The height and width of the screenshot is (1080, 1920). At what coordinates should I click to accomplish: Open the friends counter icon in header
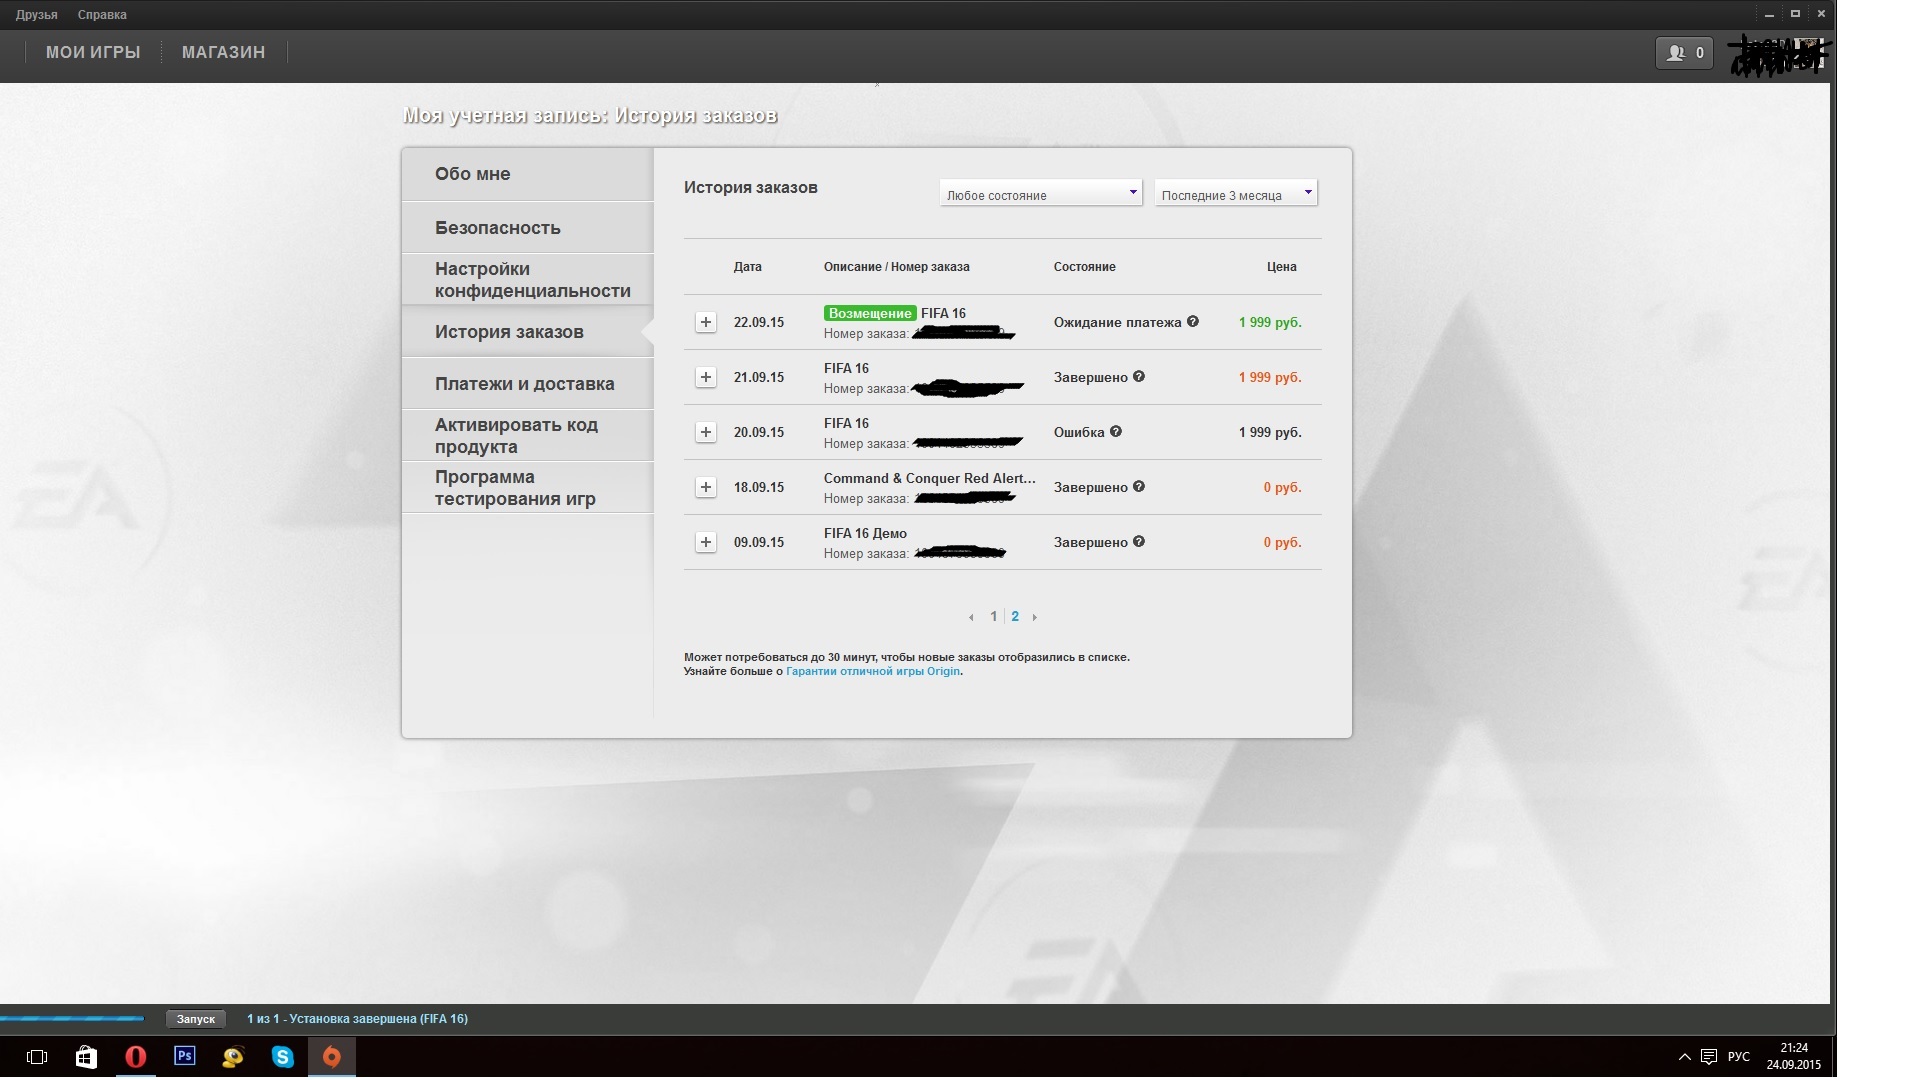point(1684,53)
